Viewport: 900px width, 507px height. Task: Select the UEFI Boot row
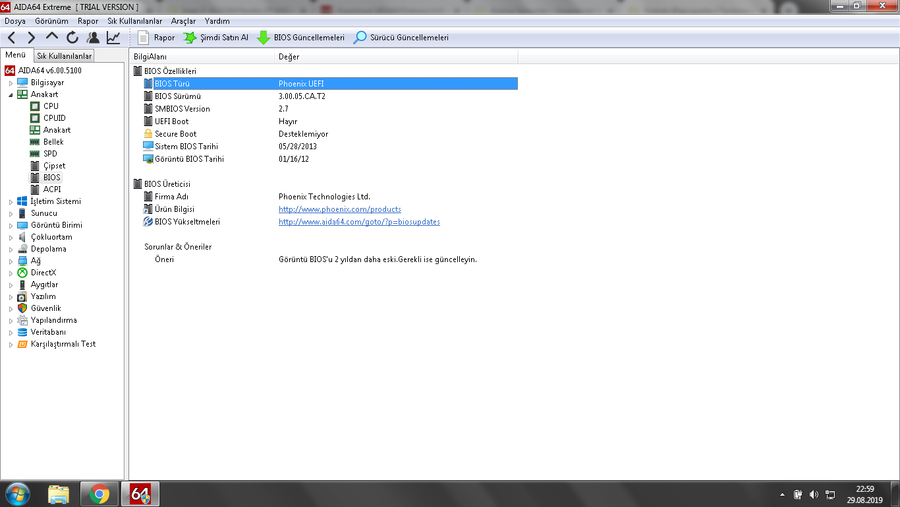coord(330,122)
